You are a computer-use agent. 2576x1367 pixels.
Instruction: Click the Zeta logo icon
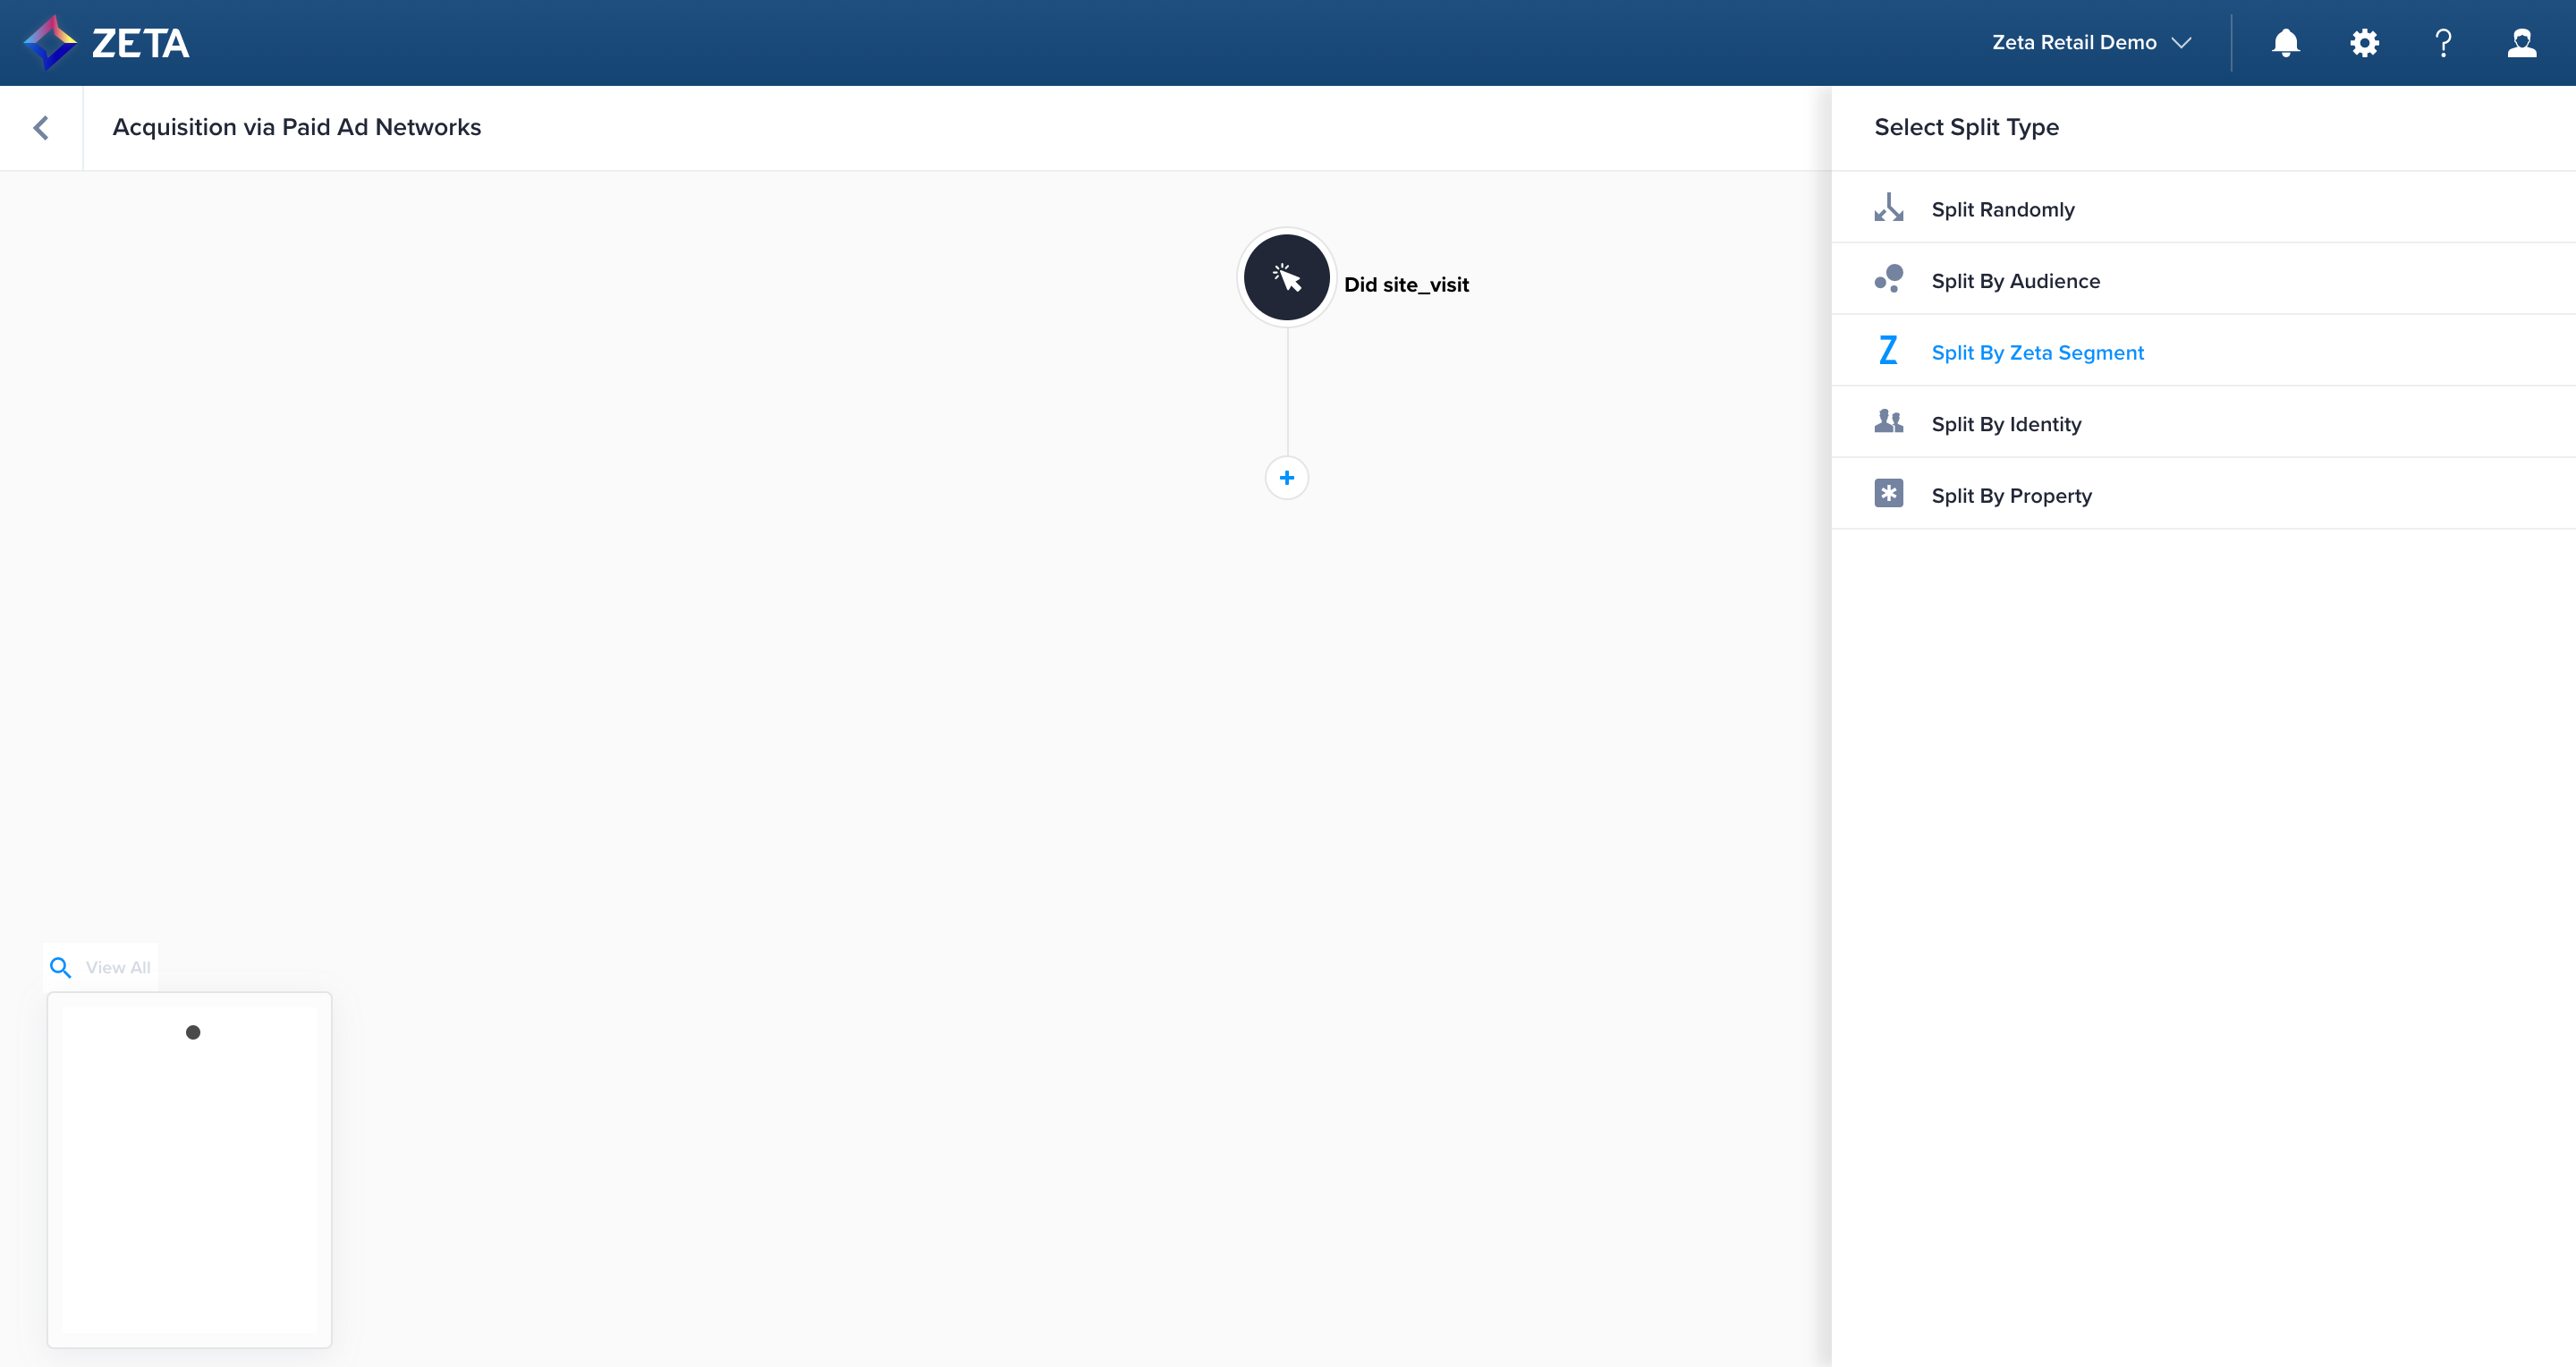(x=50, y=43)
